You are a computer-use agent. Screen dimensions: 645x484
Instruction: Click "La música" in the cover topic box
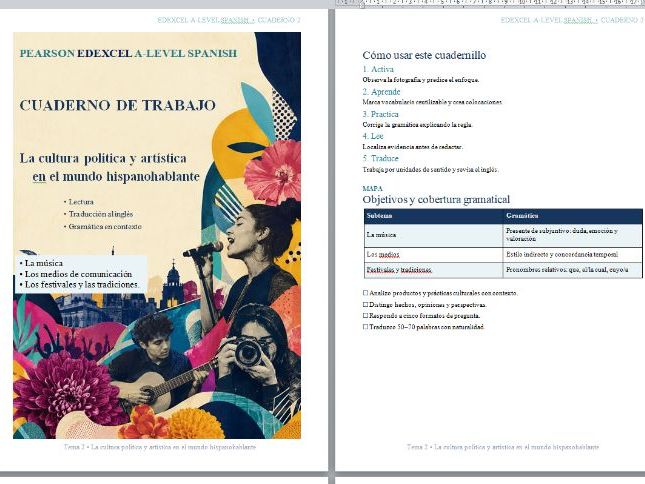(44, 263)
